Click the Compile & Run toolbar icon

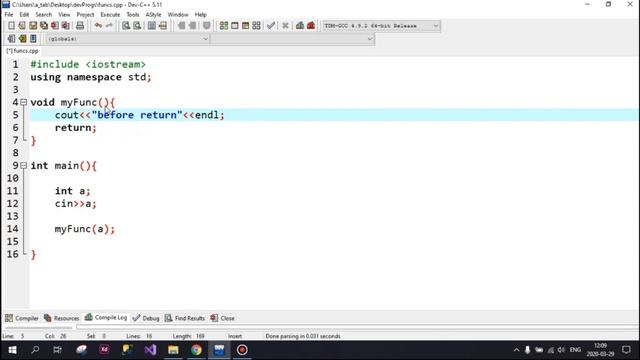point(245,26)
